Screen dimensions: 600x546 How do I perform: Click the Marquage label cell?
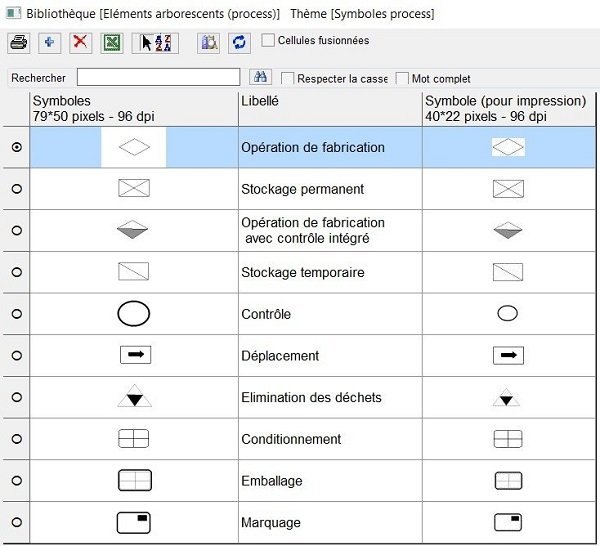330,523
